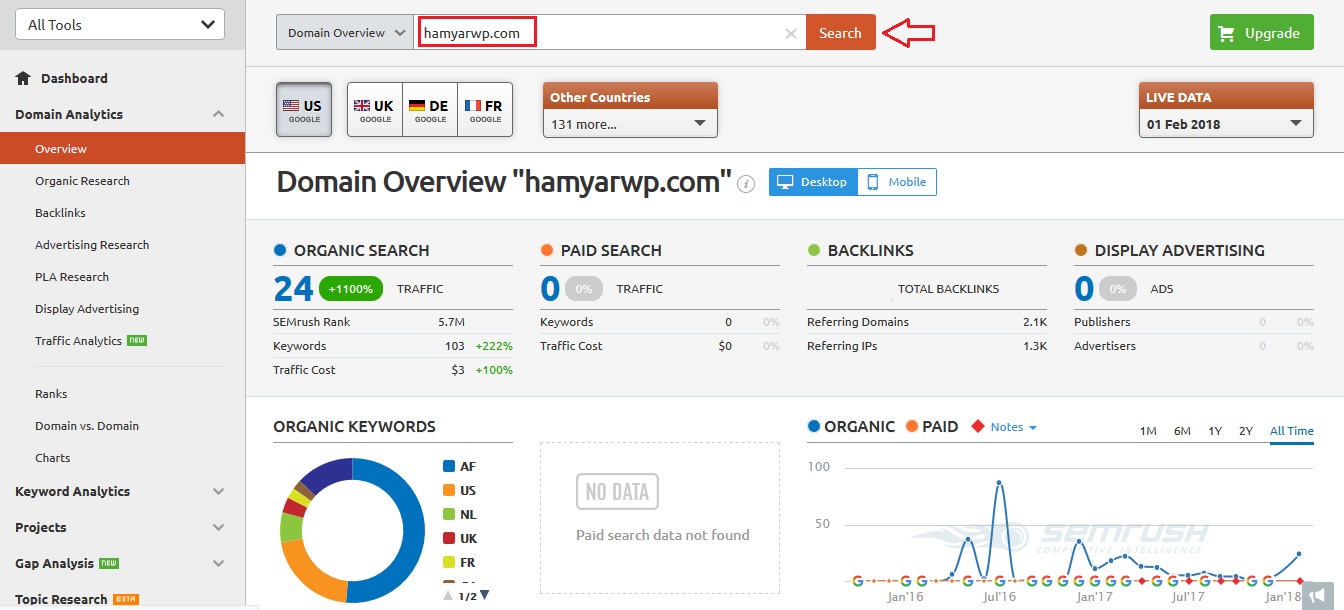Open Ranks in sidebar

pyautogui.click(x=51, y=394)
